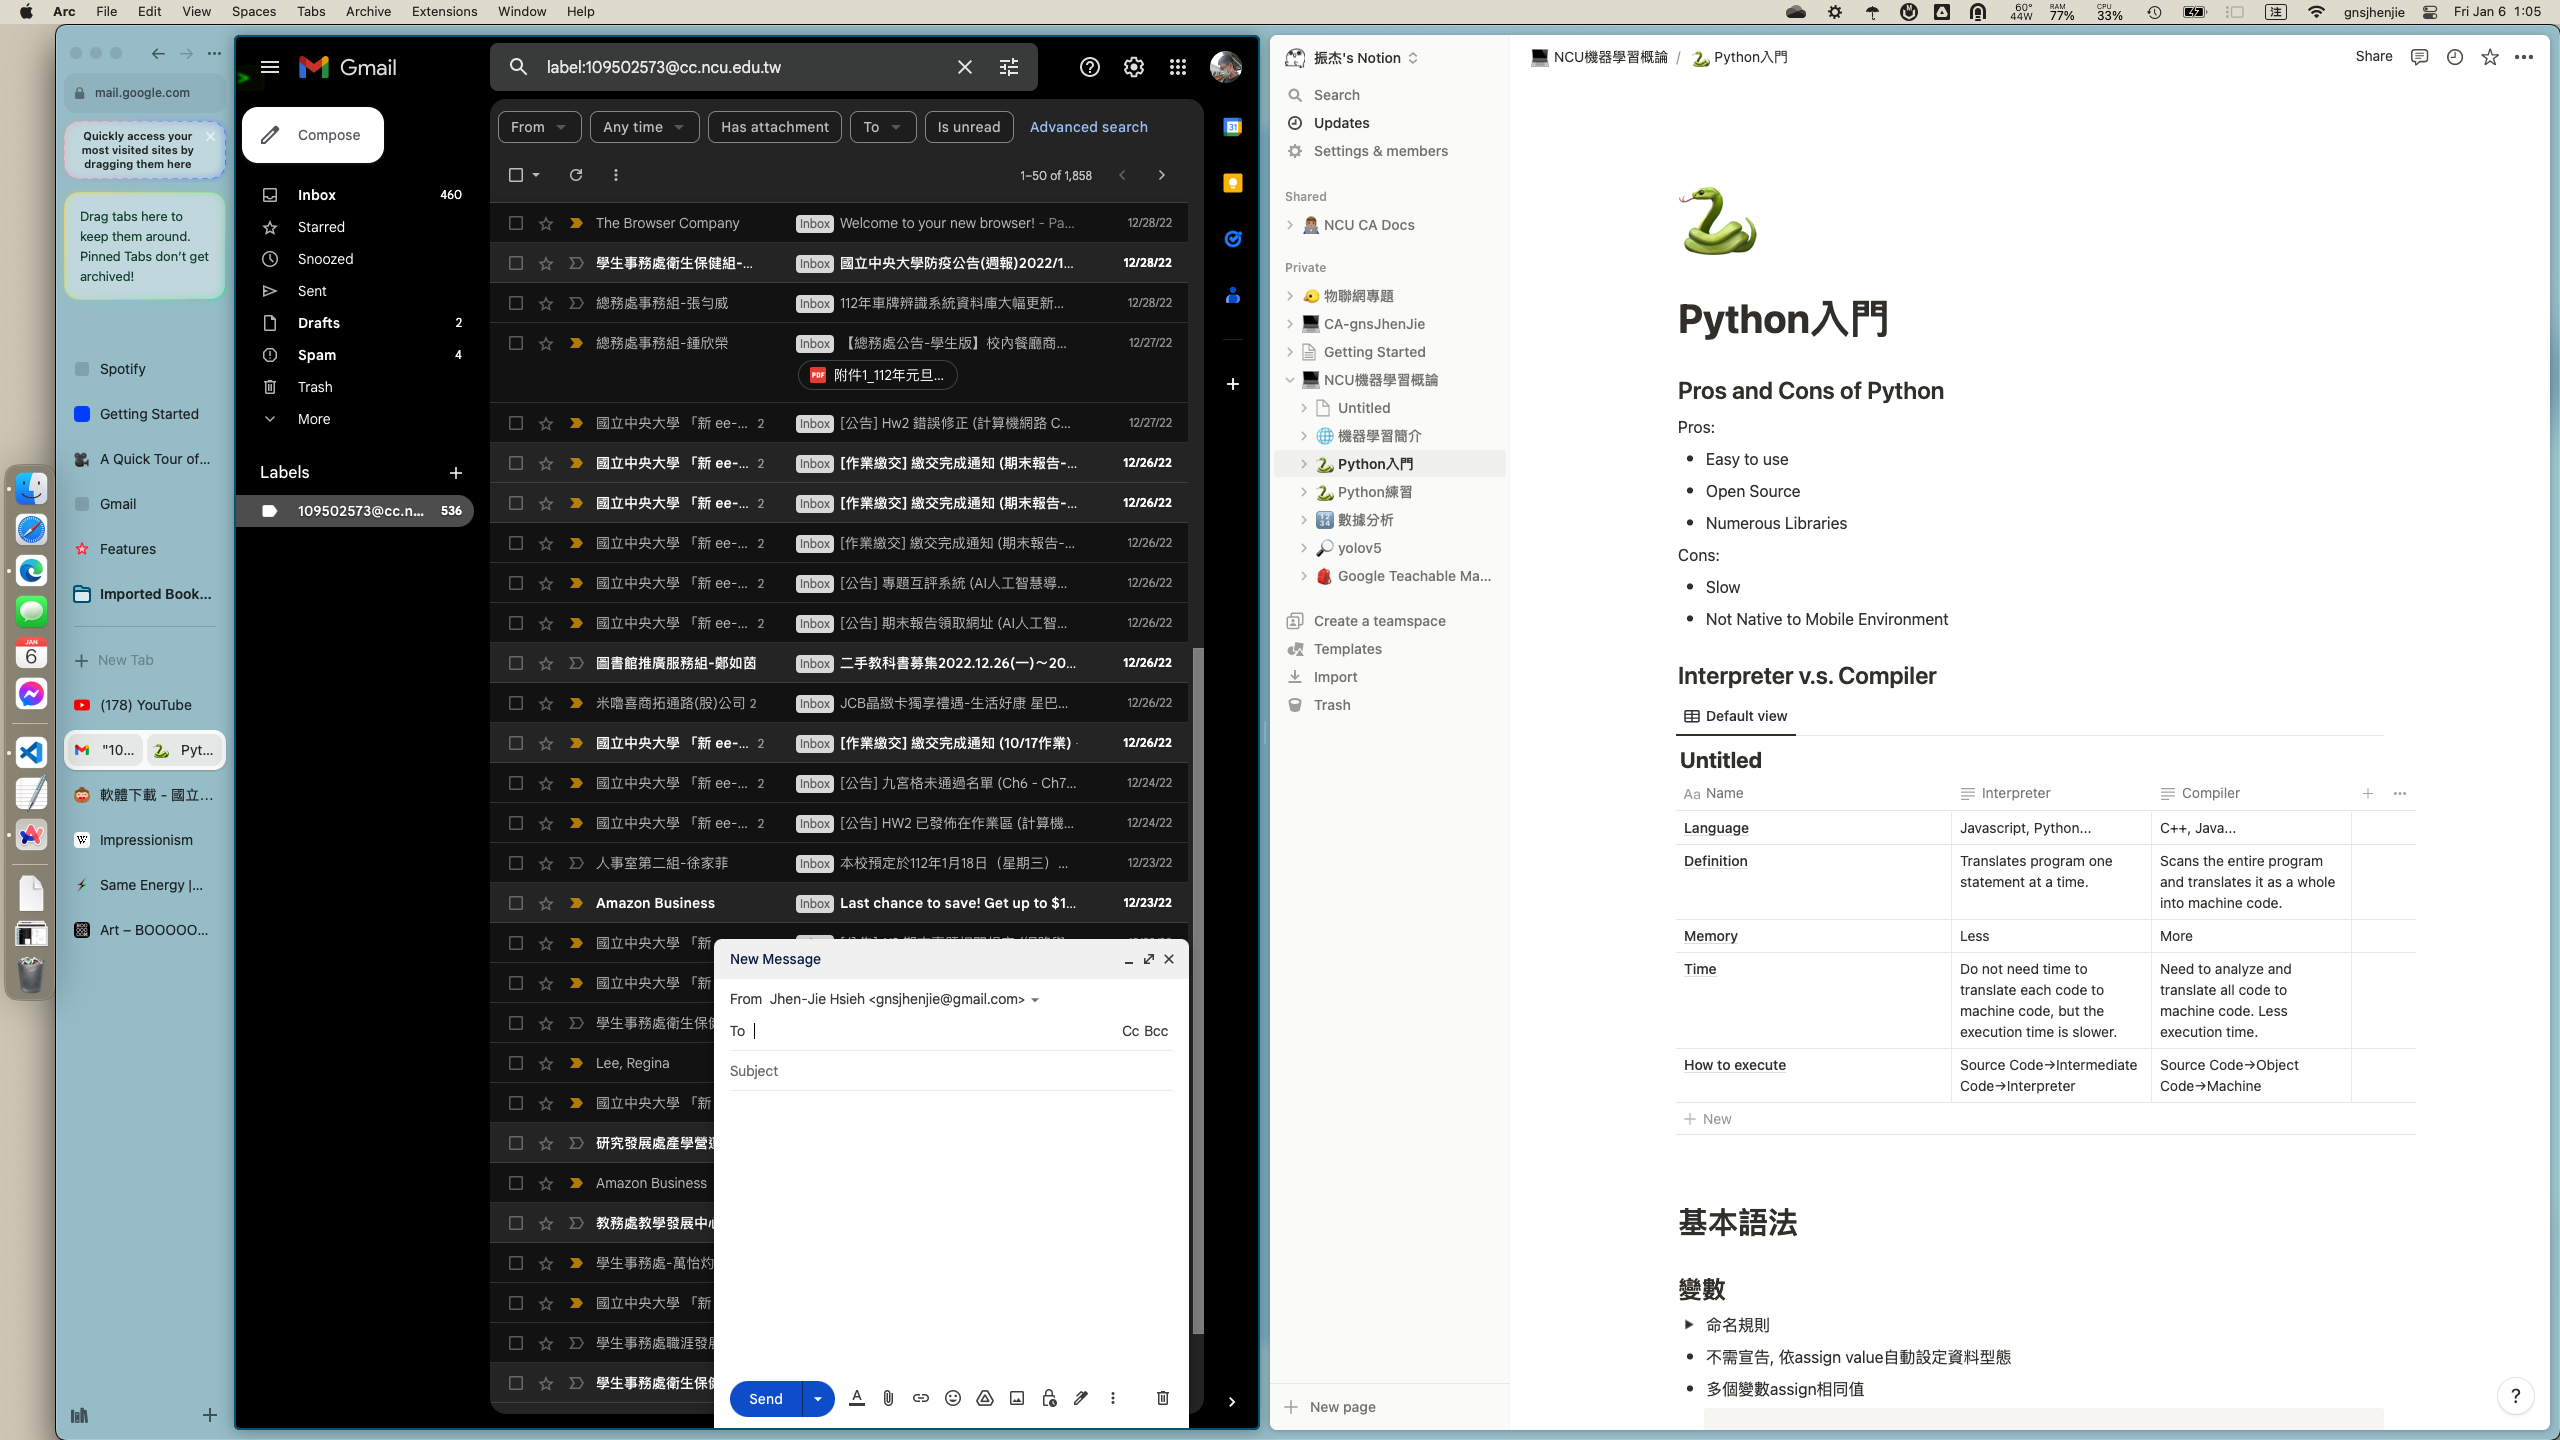Open the Extensions menu in the menu bar
Image resolution: width=2560 pixels, height=1440 pixels.
click(x=443, y=11)
